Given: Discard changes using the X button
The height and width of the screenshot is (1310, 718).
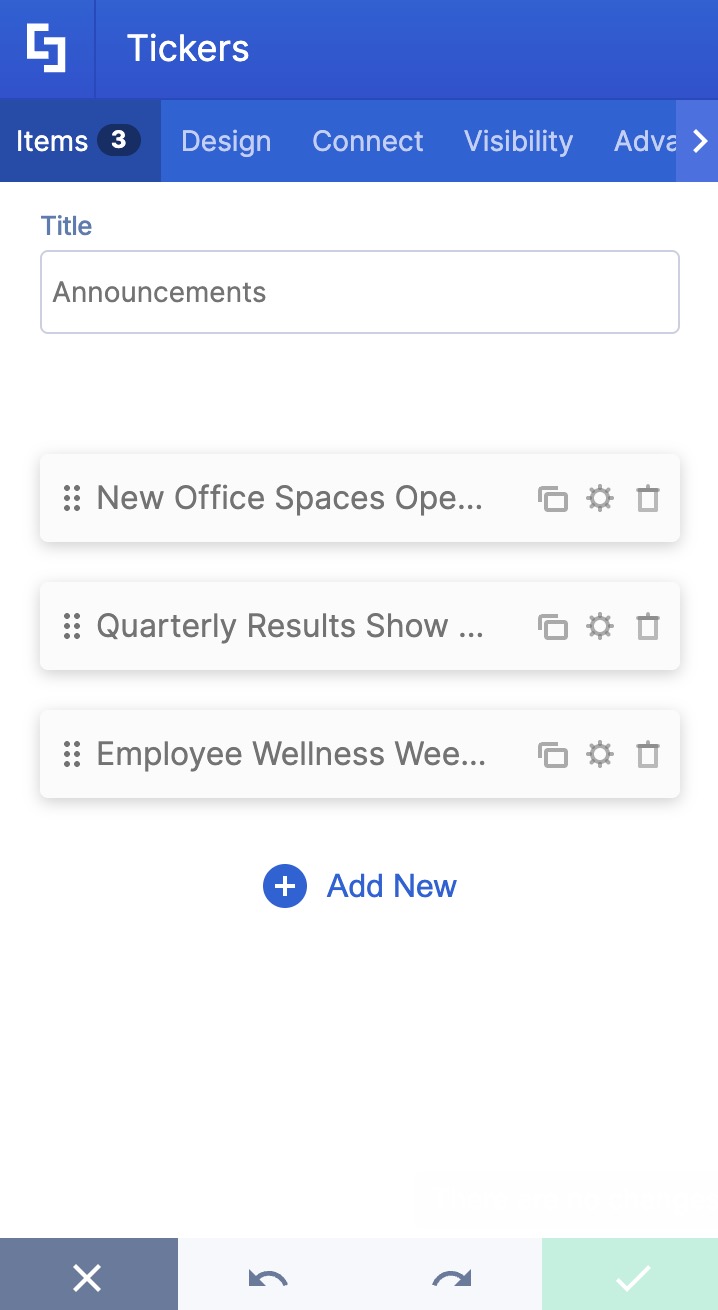Looking at the screenshot, I should [x=88, y=1277].
